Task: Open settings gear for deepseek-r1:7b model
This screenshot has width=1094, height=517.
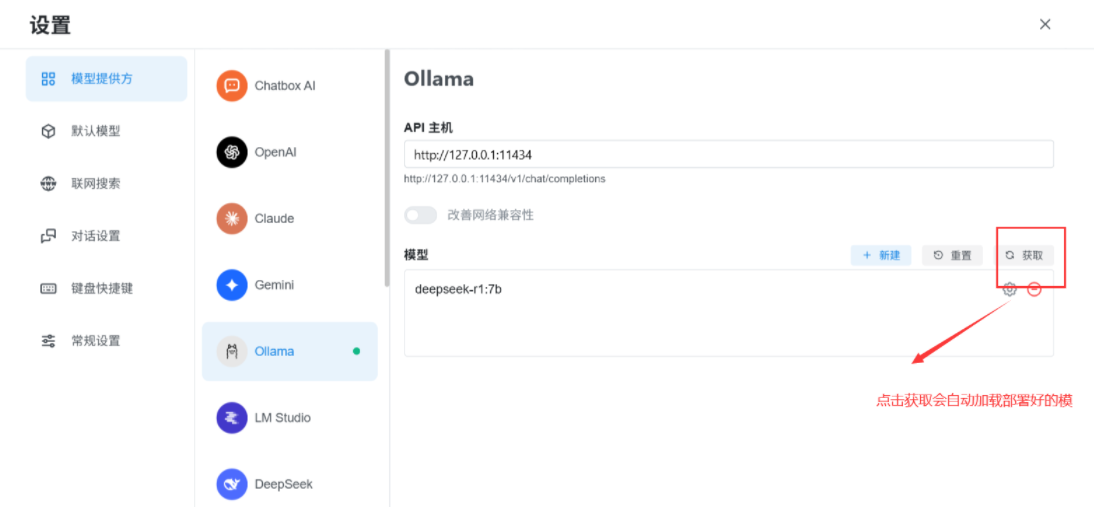Action: tap(1010, 289)
